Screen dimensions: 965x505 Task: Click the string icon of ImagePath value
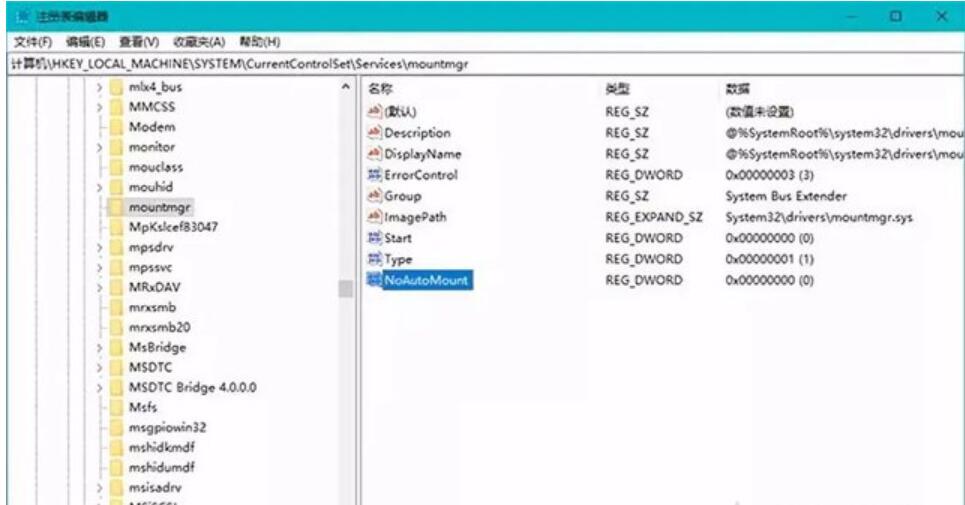coord(374,217)
